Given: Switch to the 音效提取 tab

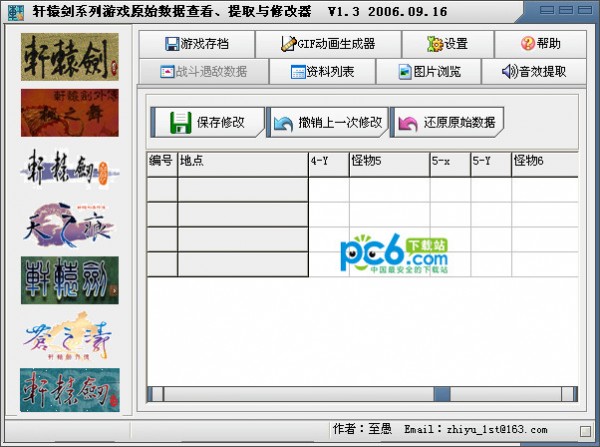Looking at the screenshot, I should pyautogui.click(x=534, y=72).
